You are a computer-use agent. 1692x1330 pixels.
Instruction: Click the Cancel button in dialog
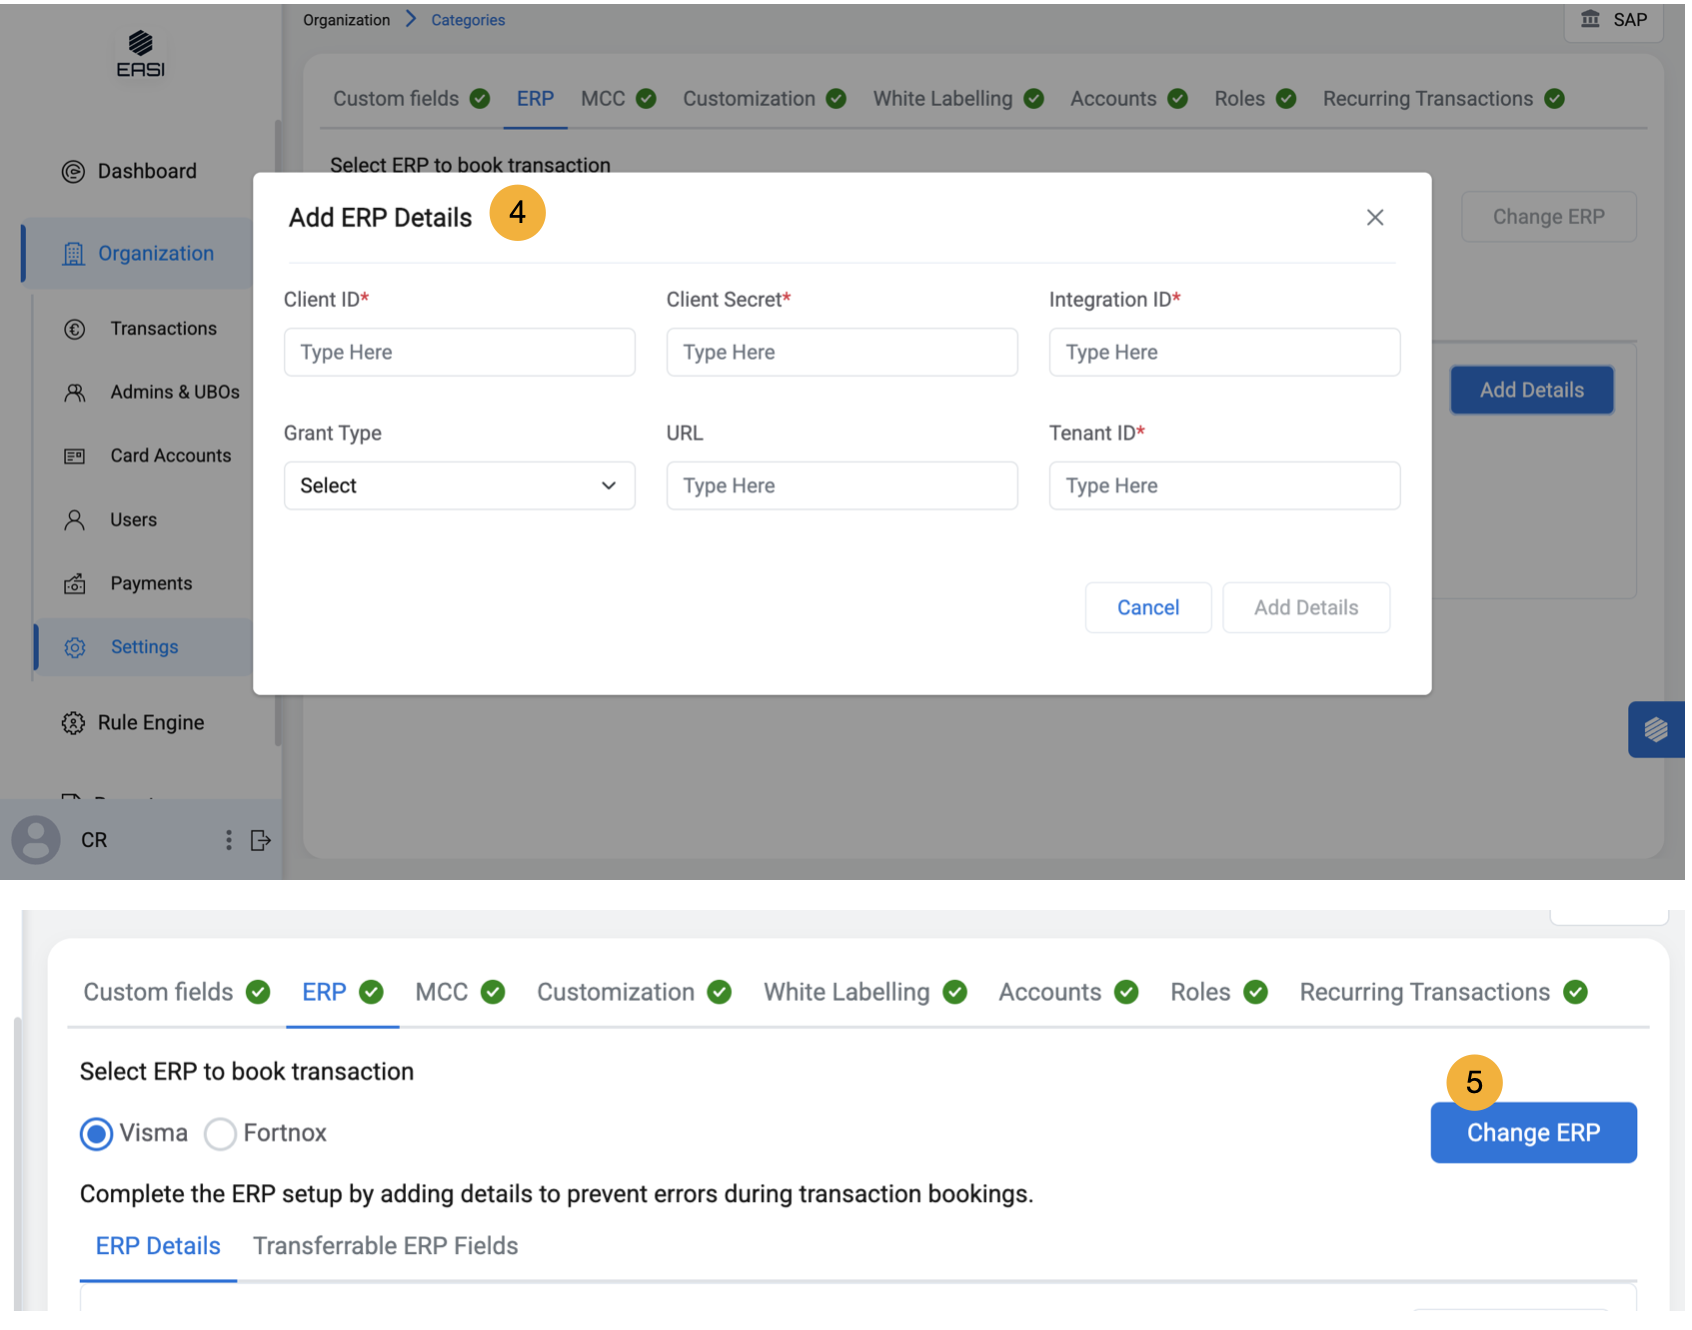pos(1147,608)
